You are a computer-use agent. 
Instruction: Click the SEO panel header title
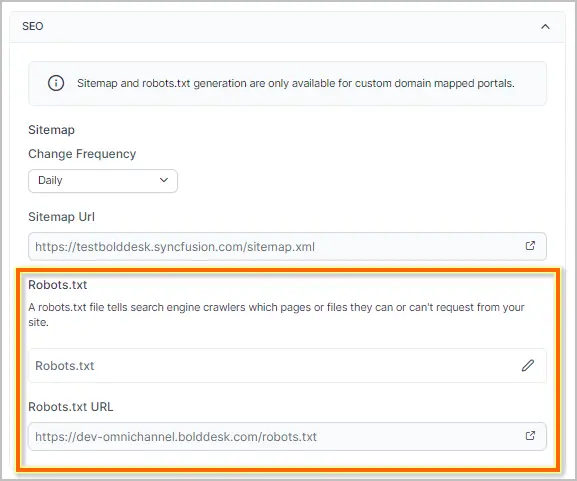click(x=33, y=26)
